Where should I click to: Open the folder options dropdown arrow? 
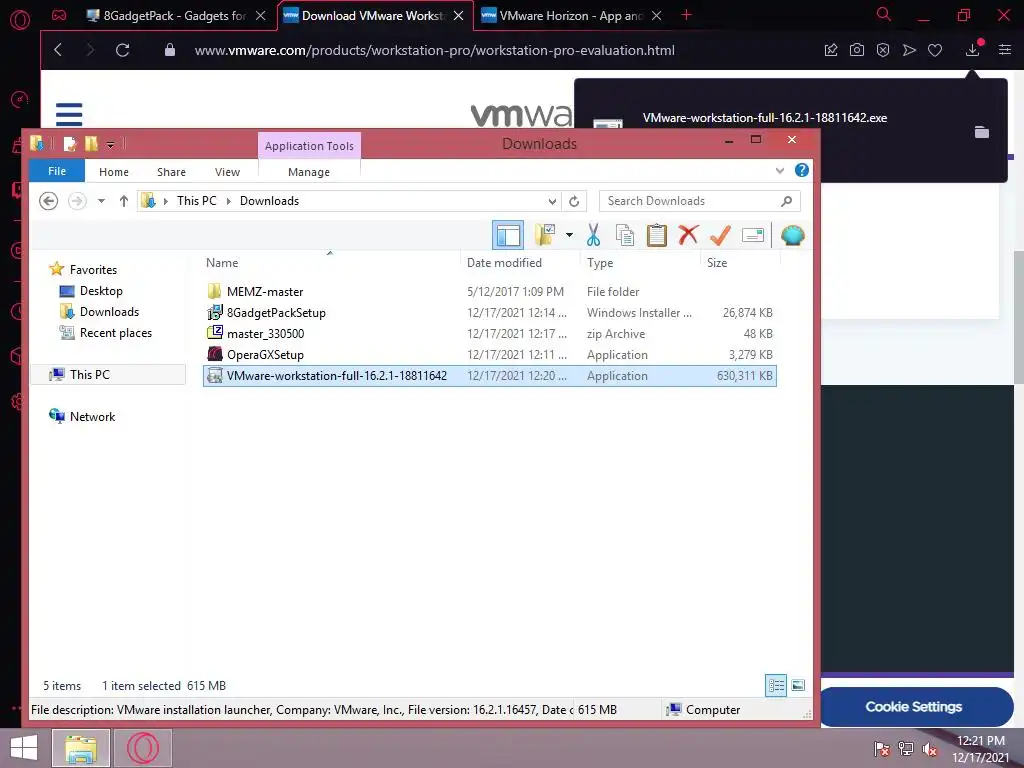pyautogui.click(x=569, y=235)
